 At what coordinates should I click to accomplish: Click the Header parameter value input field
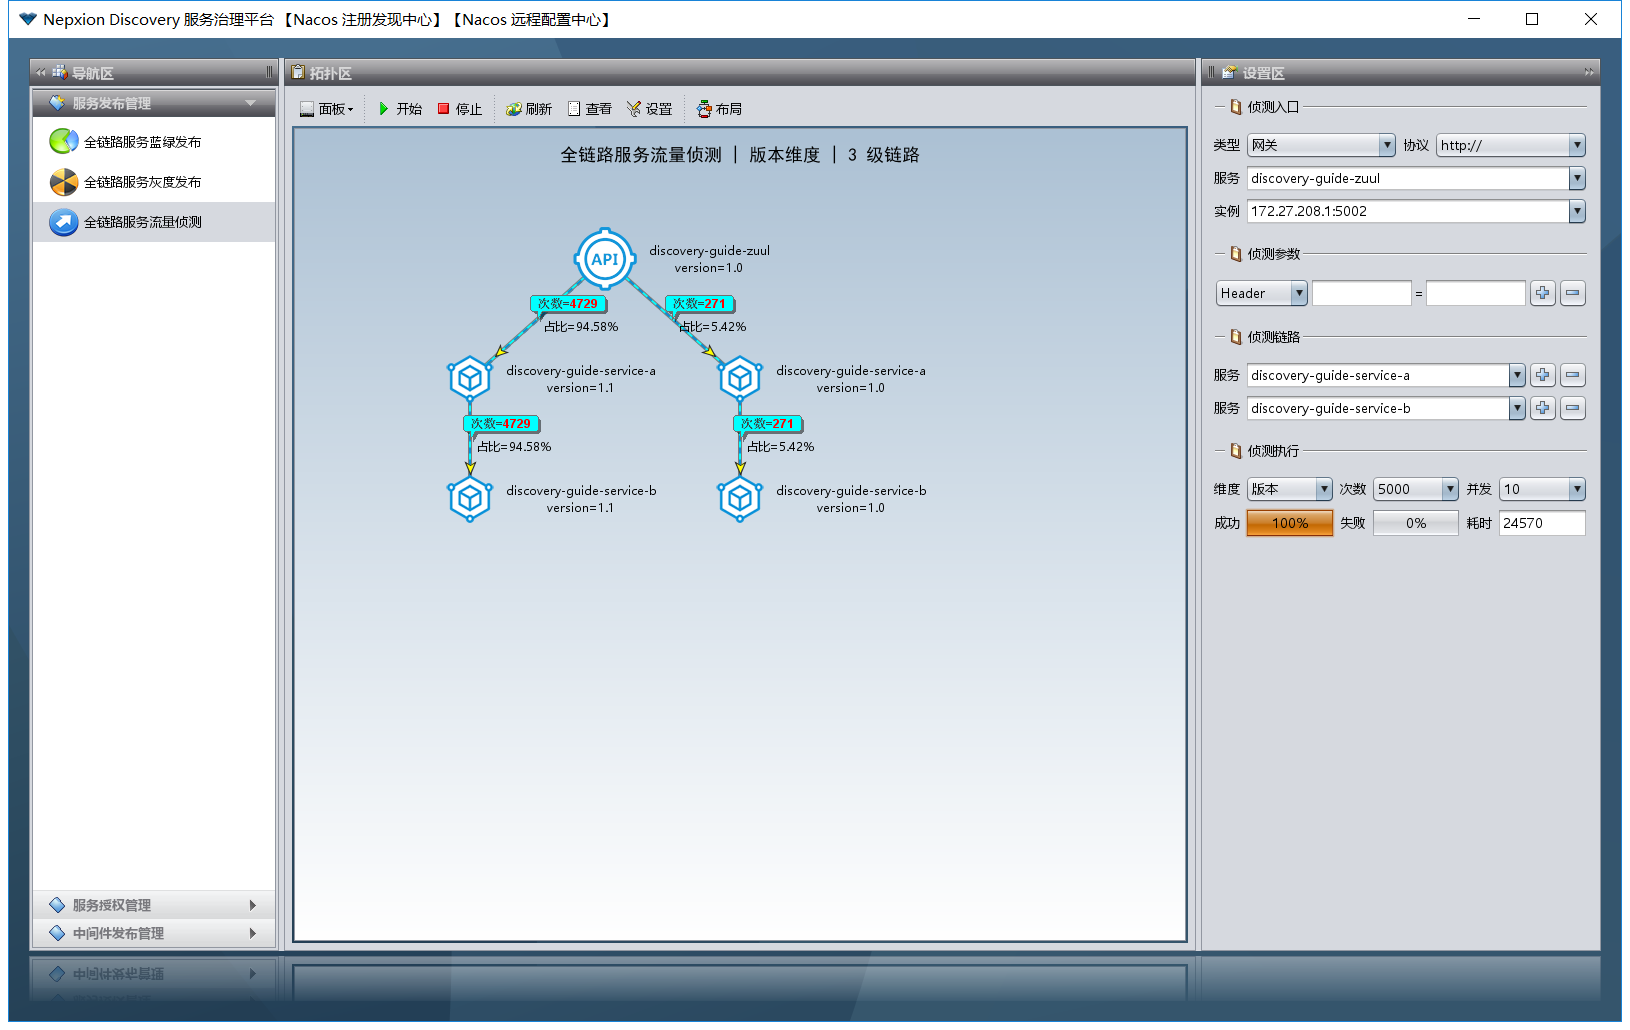[1475, 293]
